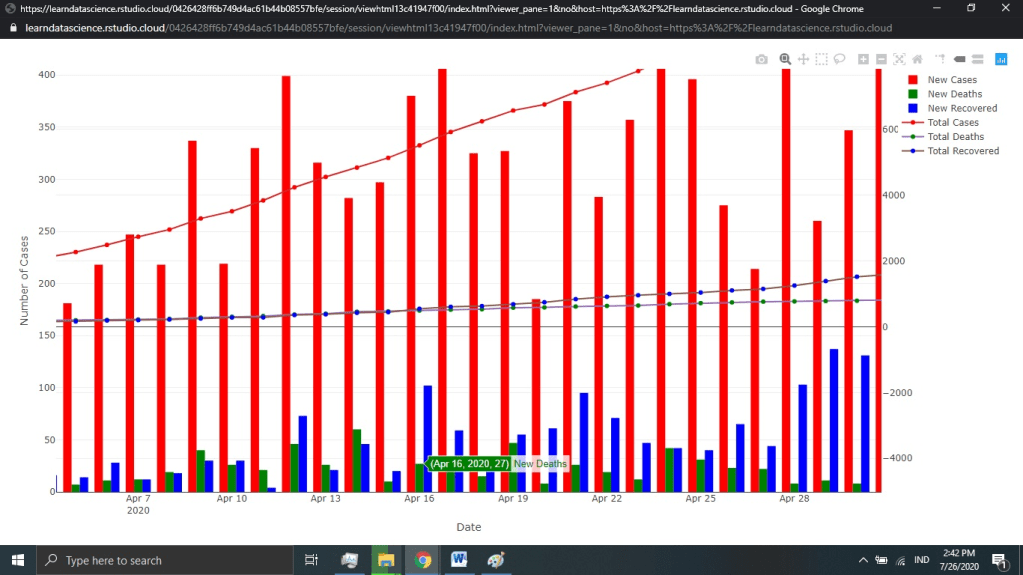The width and height of the screenshot is (1023, 575).
Task: Toggle spike lines in modebar
Action: (x=940, y=59)
